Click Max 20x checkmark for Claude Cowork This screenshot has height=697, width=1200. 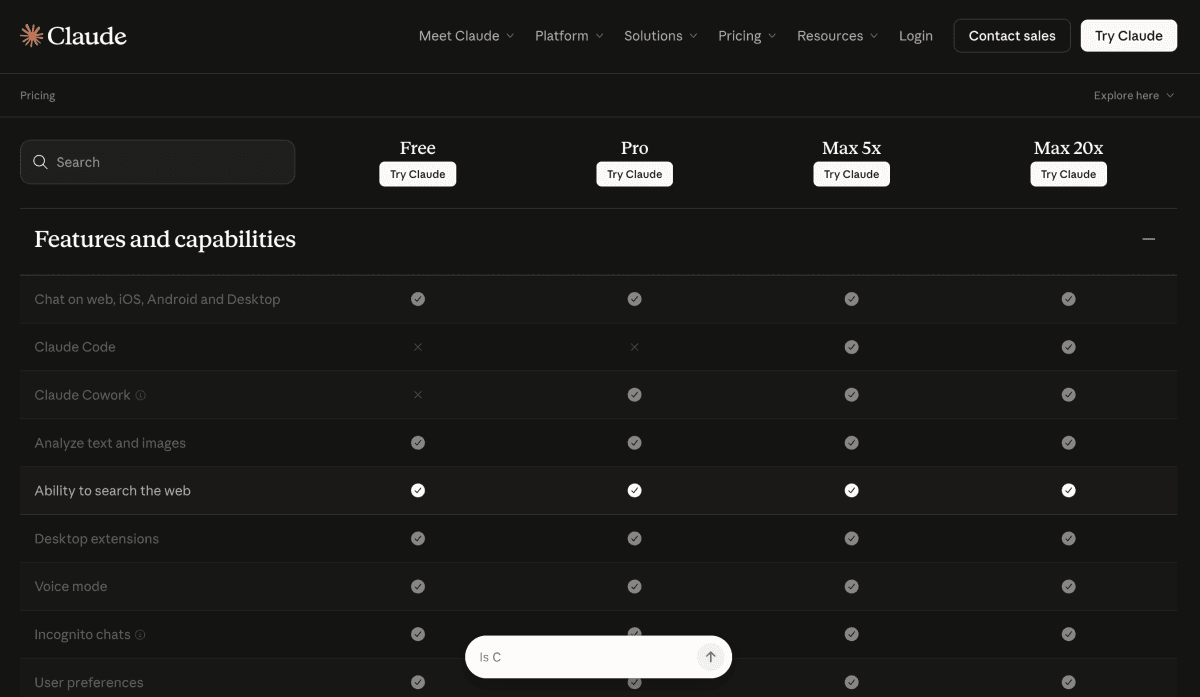(x=1068, y=395)
